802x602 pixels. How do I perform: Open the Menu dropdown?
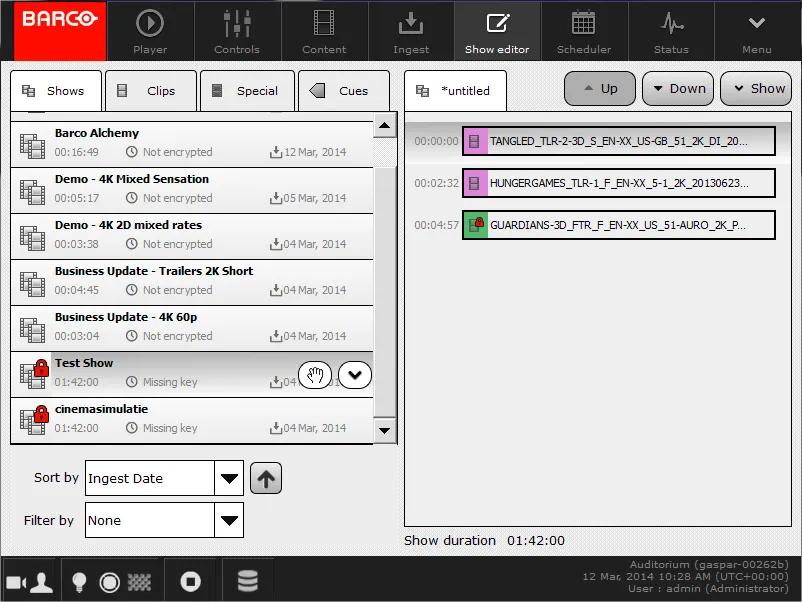(x=757, y=31)
